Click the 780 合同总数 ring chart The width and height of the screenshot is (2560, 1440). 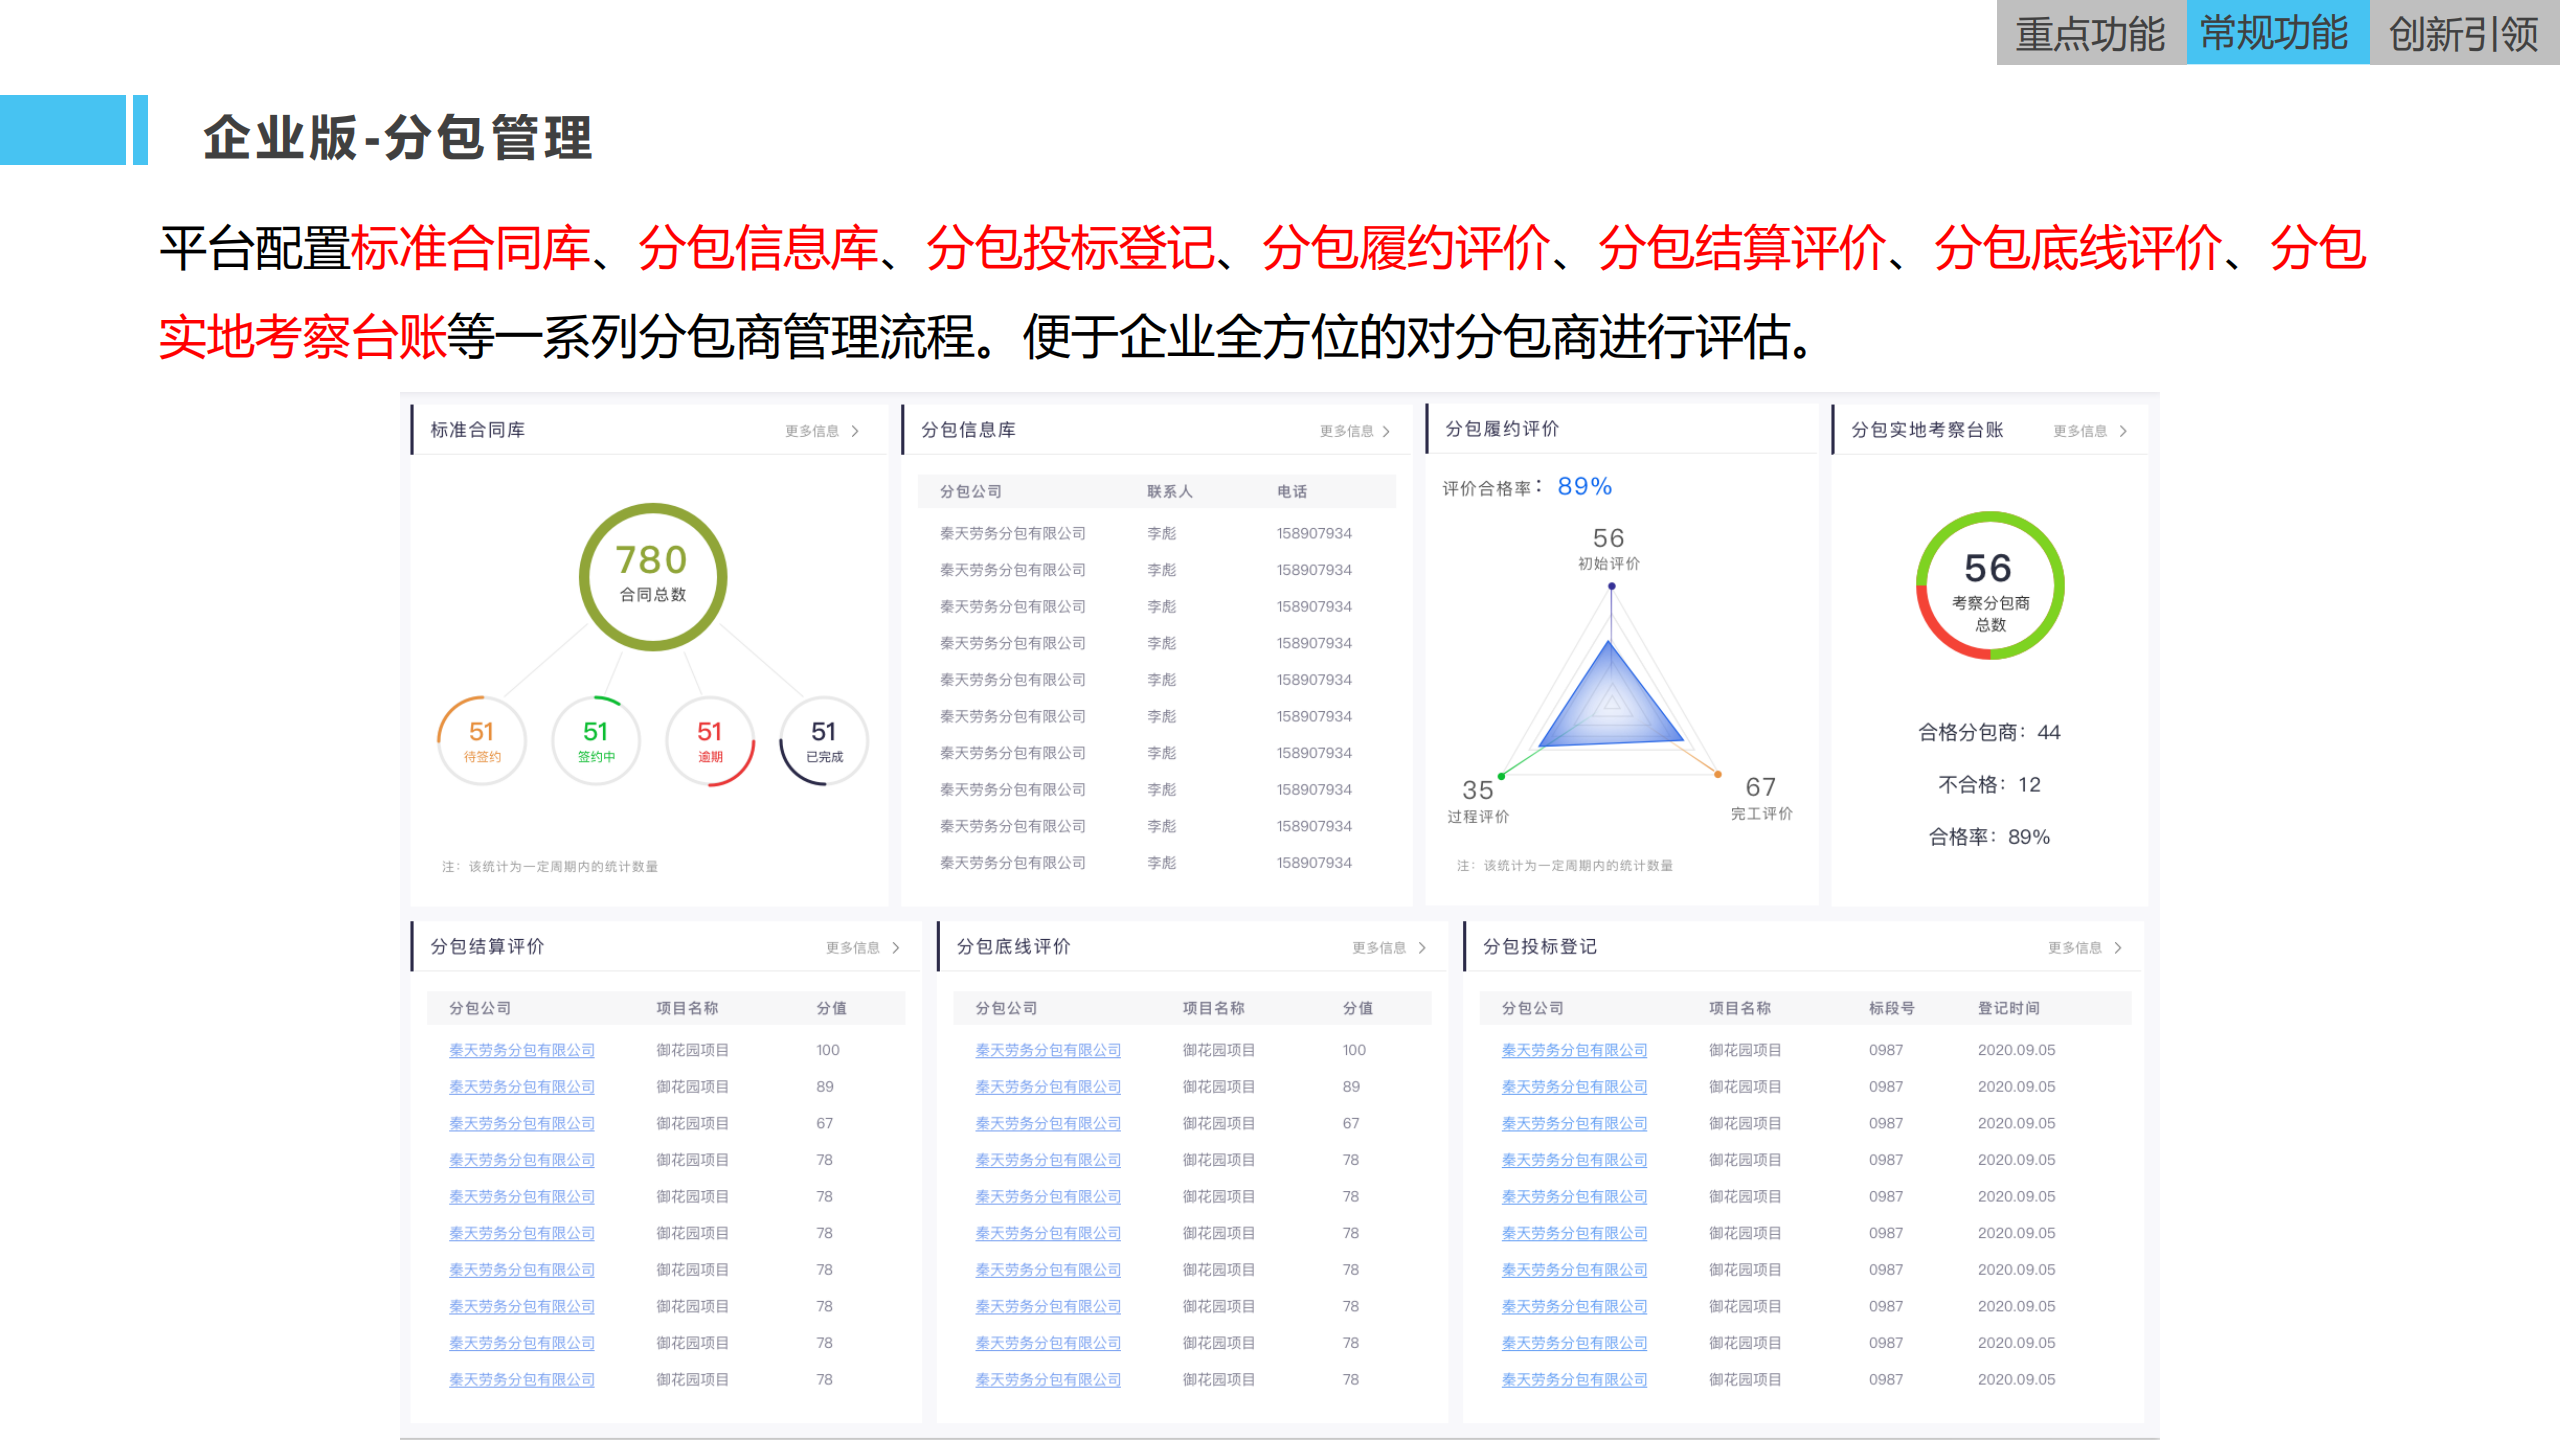click(x=653, y=577)
